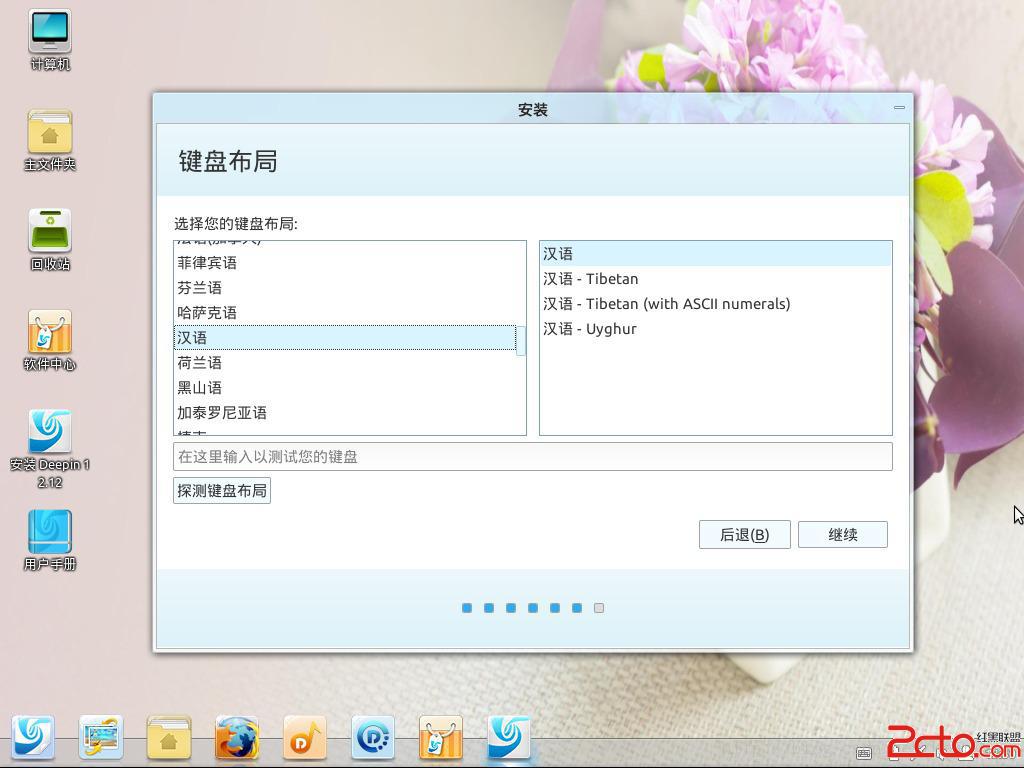Select 黑山语 in the layout list
The image size is (1024, 768).
tap(345, 387)
